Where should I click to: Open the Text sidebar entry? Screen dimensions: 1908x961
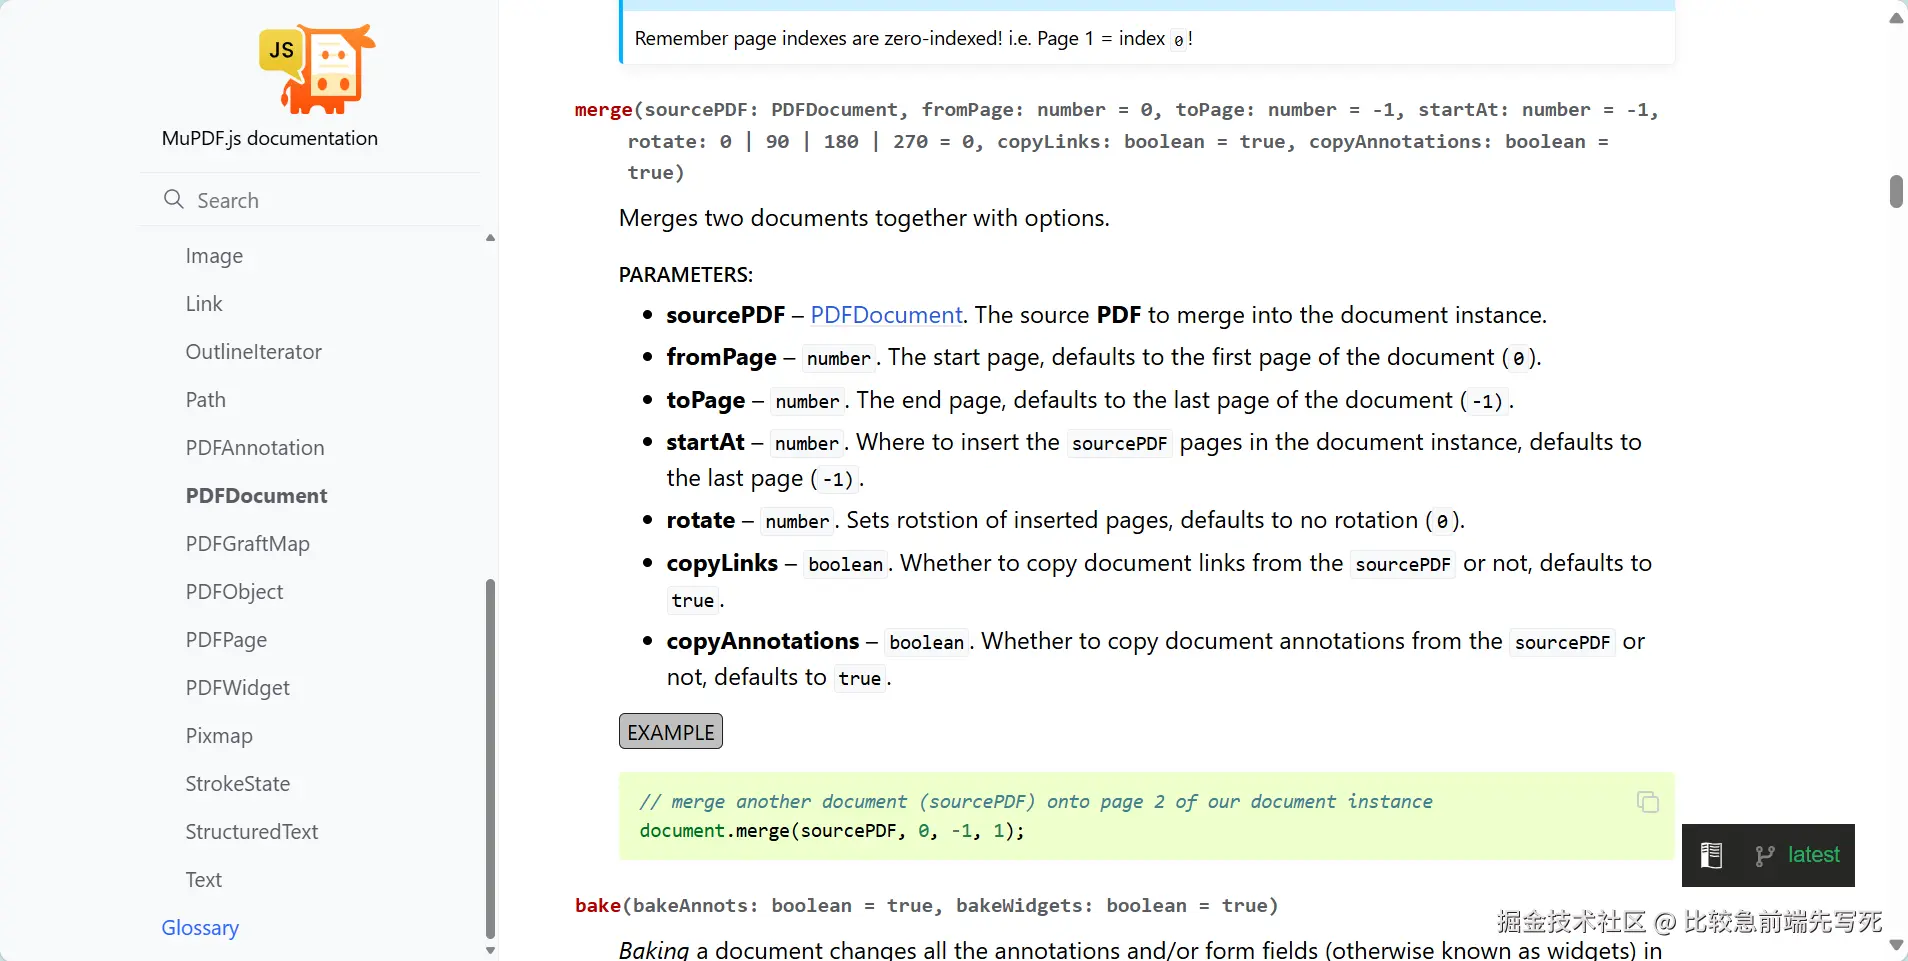[204, 880]
